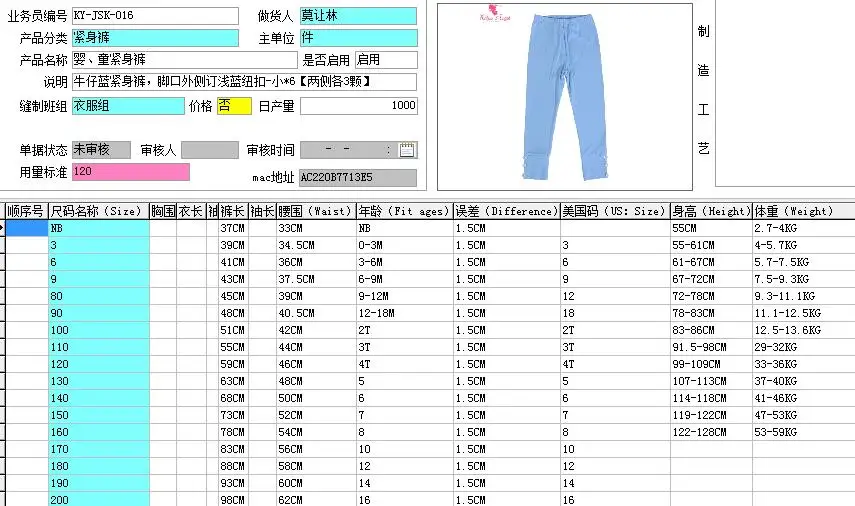The width and height of the screenshot is (855, 506).
Task: Select the 缝制班组 field 衣服组
Action: pyautogui.click(x=128, y=106)
